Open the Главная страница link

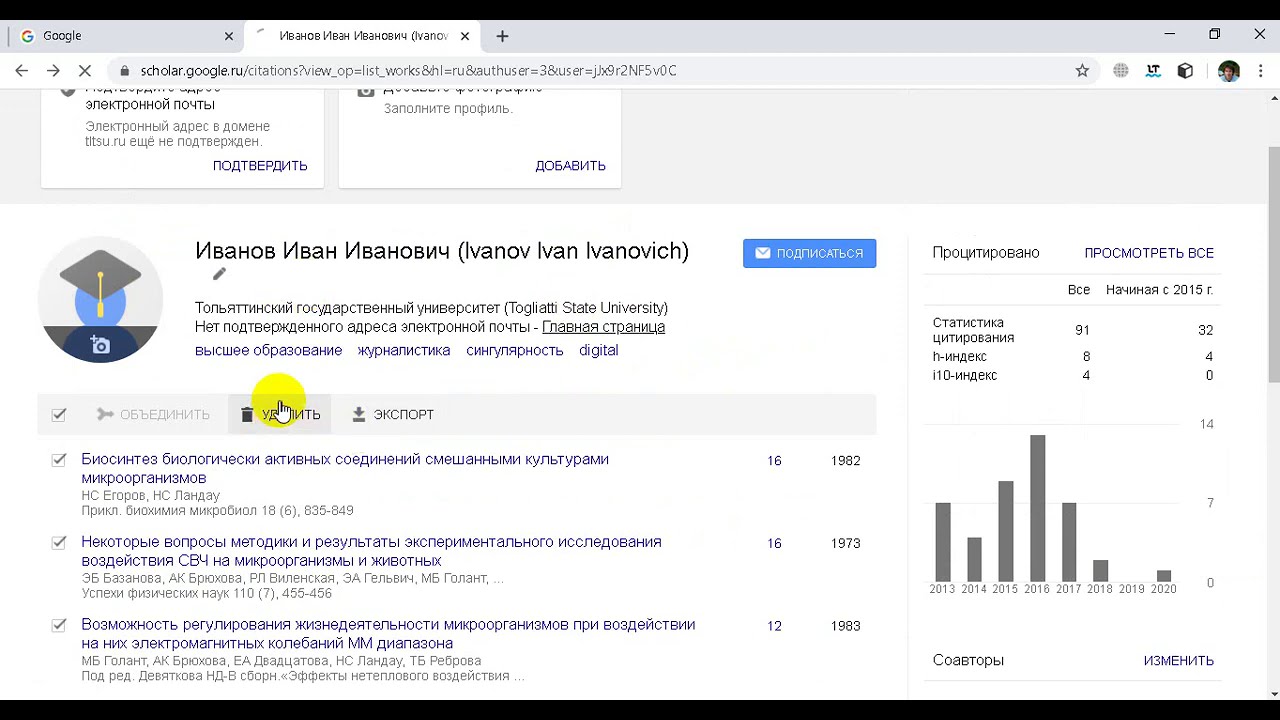(603, 327)
